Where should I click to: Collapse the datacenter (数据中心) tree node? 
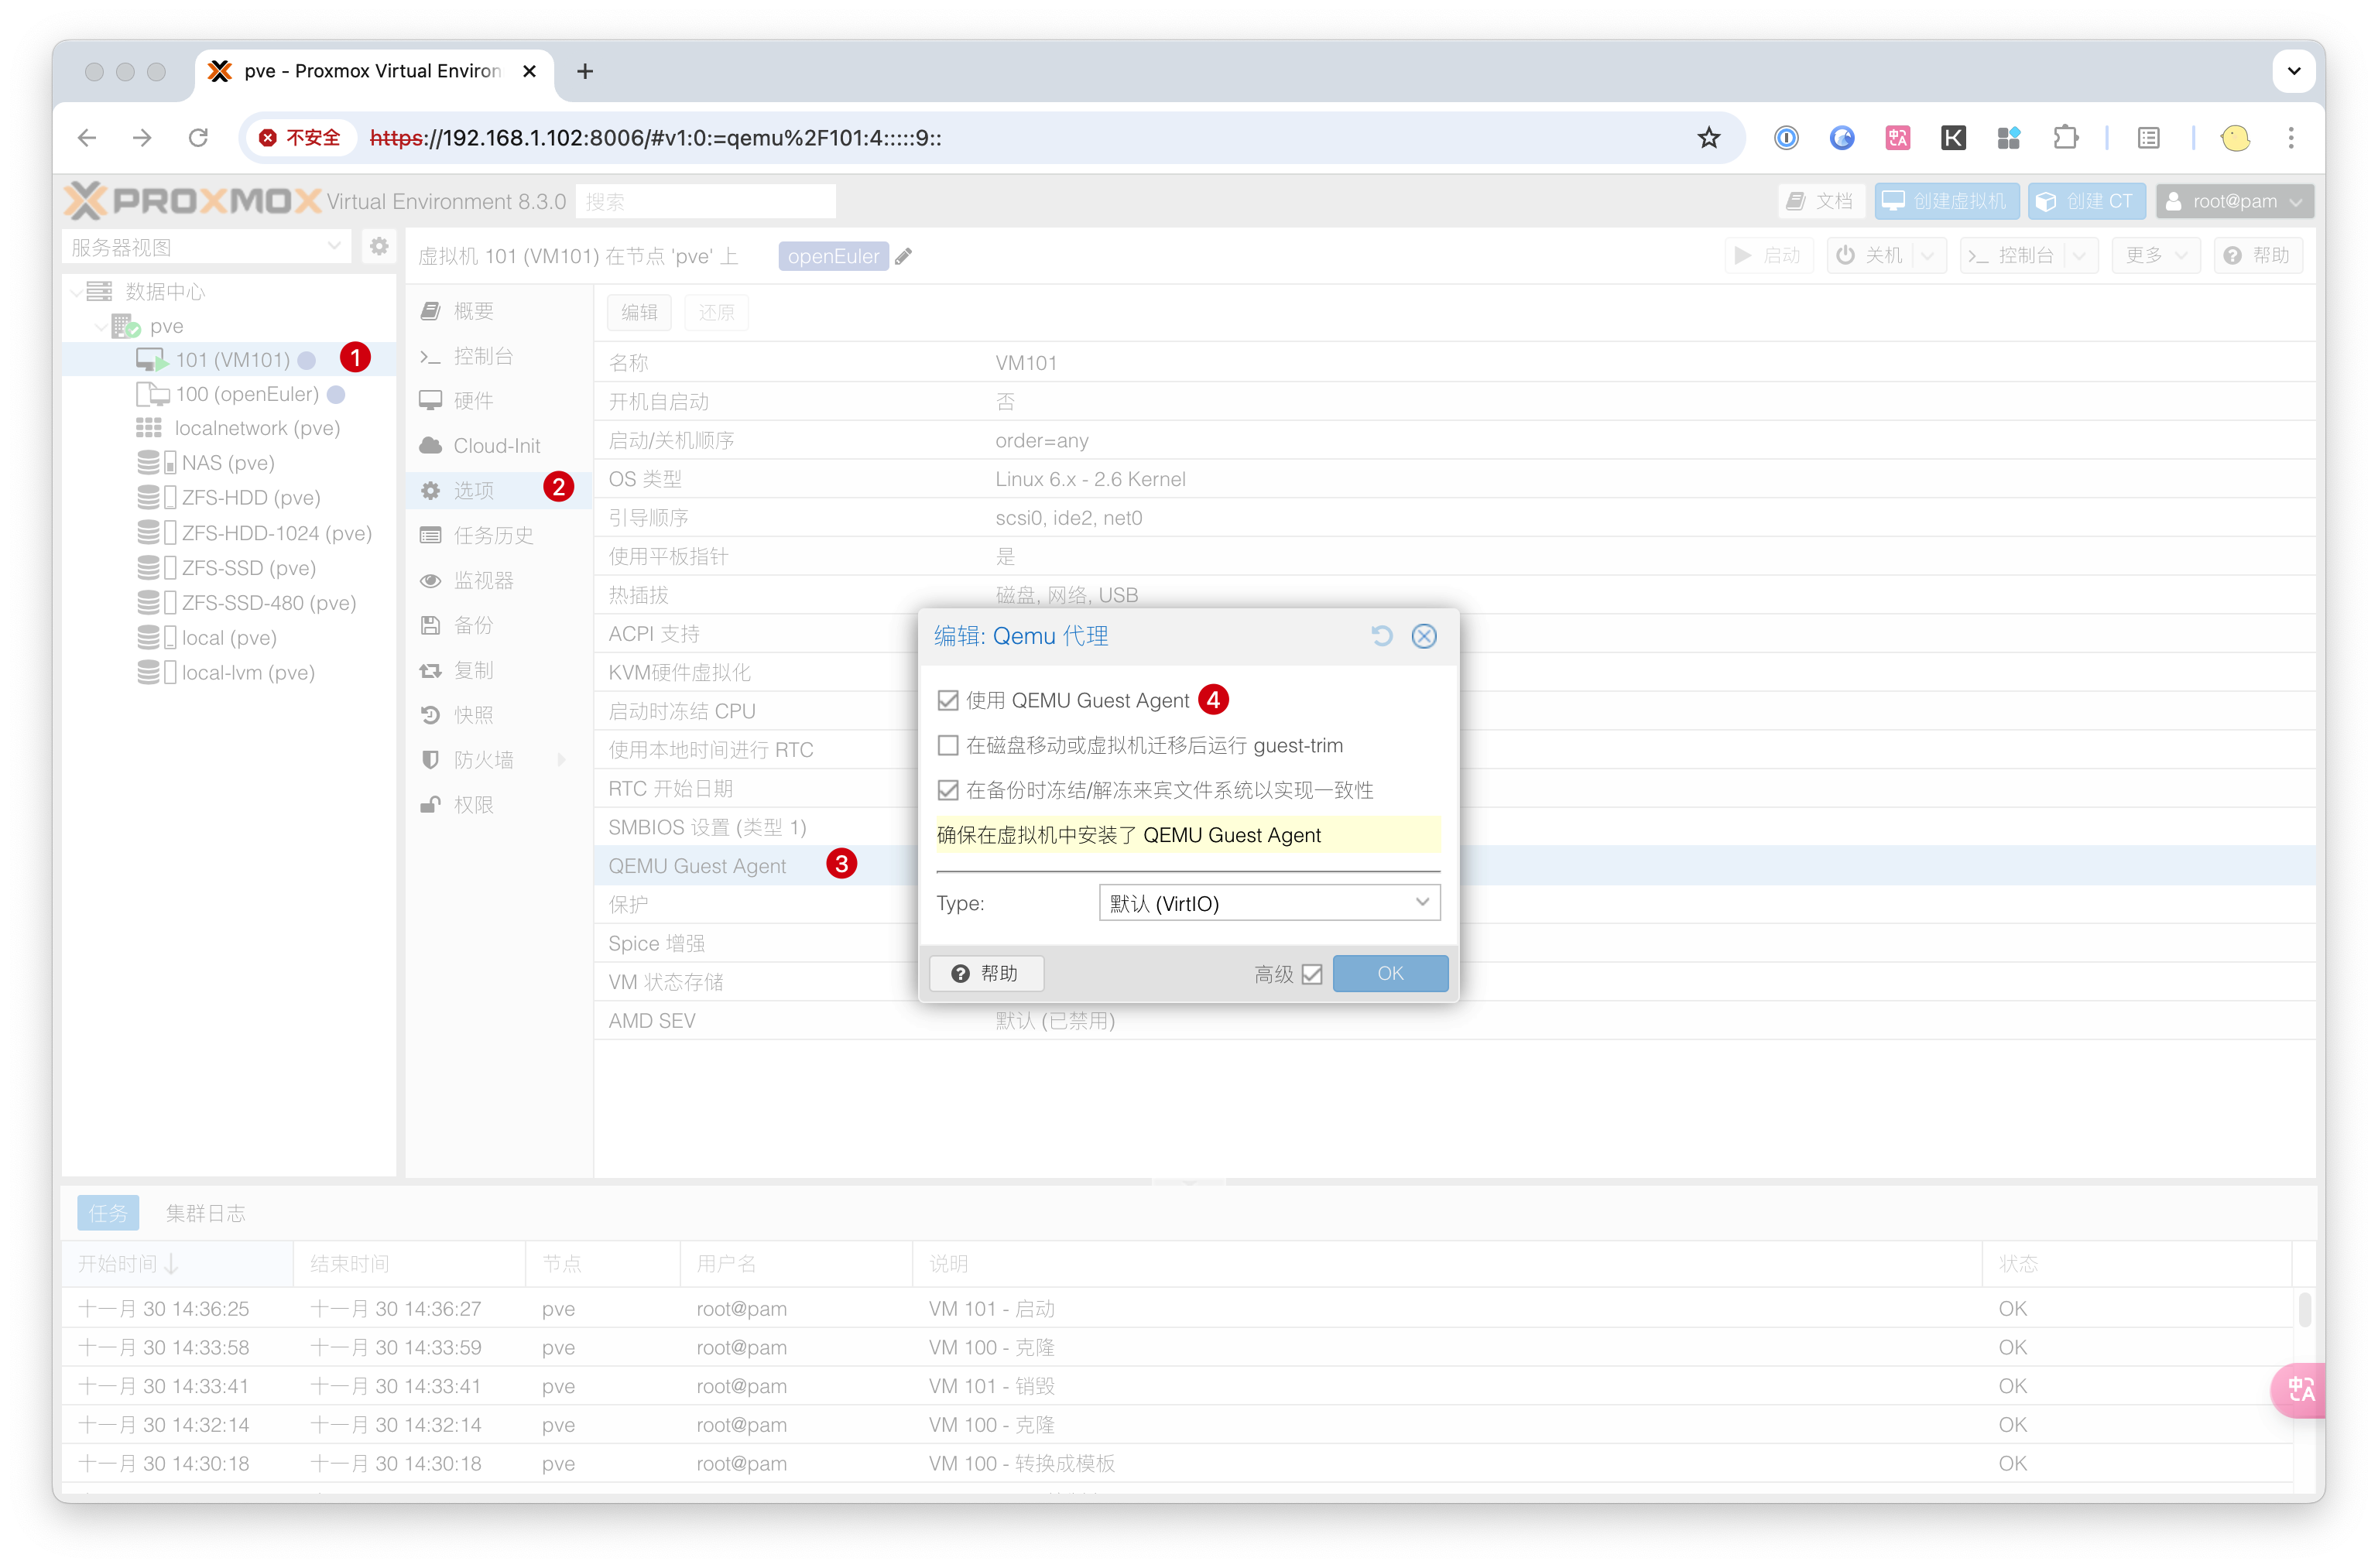(77, 292)
